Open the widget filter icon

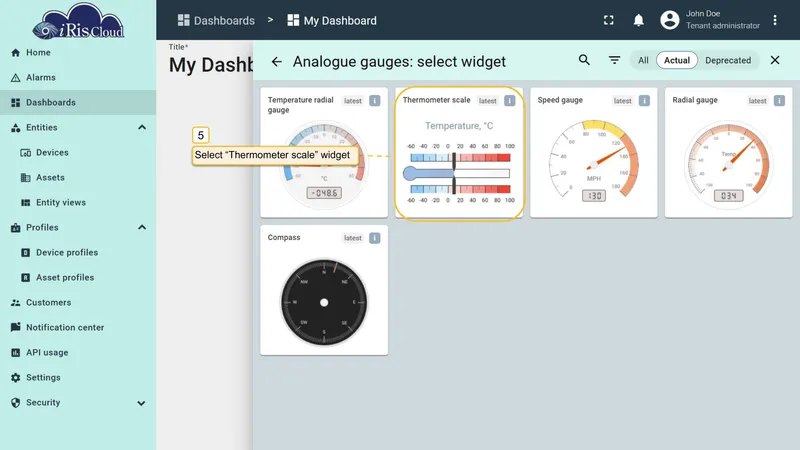[614, 60]
